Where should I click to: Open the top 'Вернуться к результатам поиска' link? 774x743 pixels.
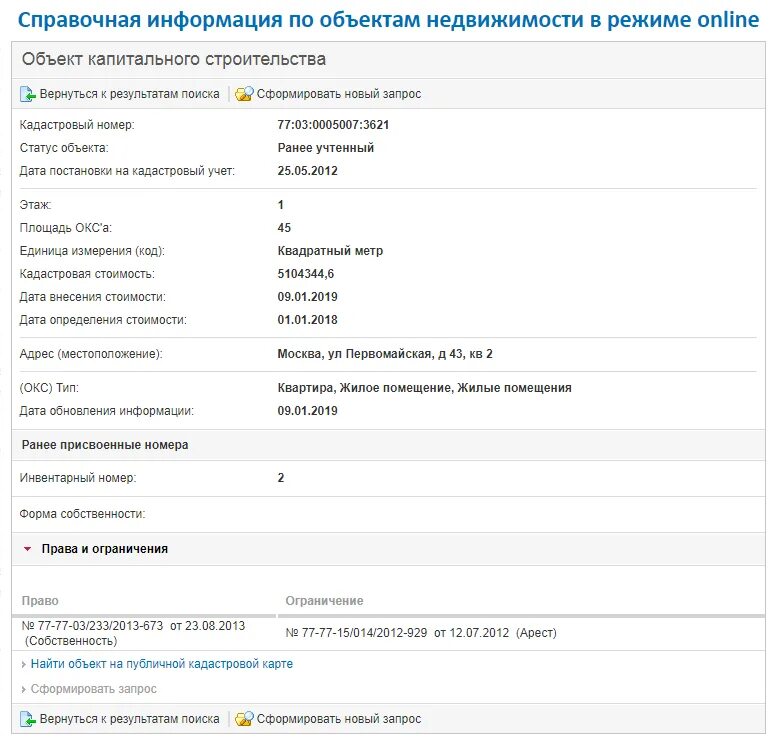pyautogui.click(x=129, y=94)
